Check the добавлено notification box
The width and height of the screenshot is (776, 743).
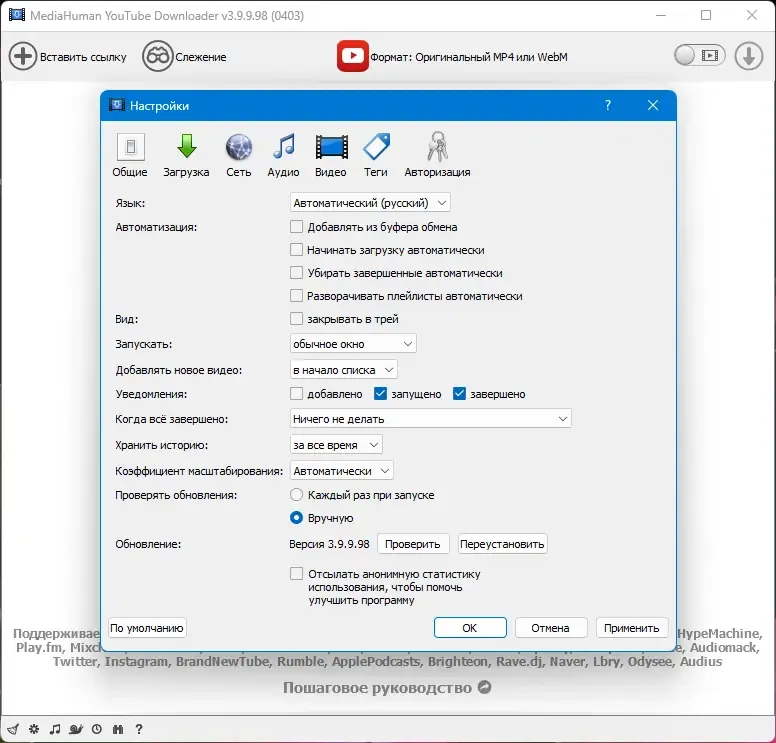click(x=296, y=394)
